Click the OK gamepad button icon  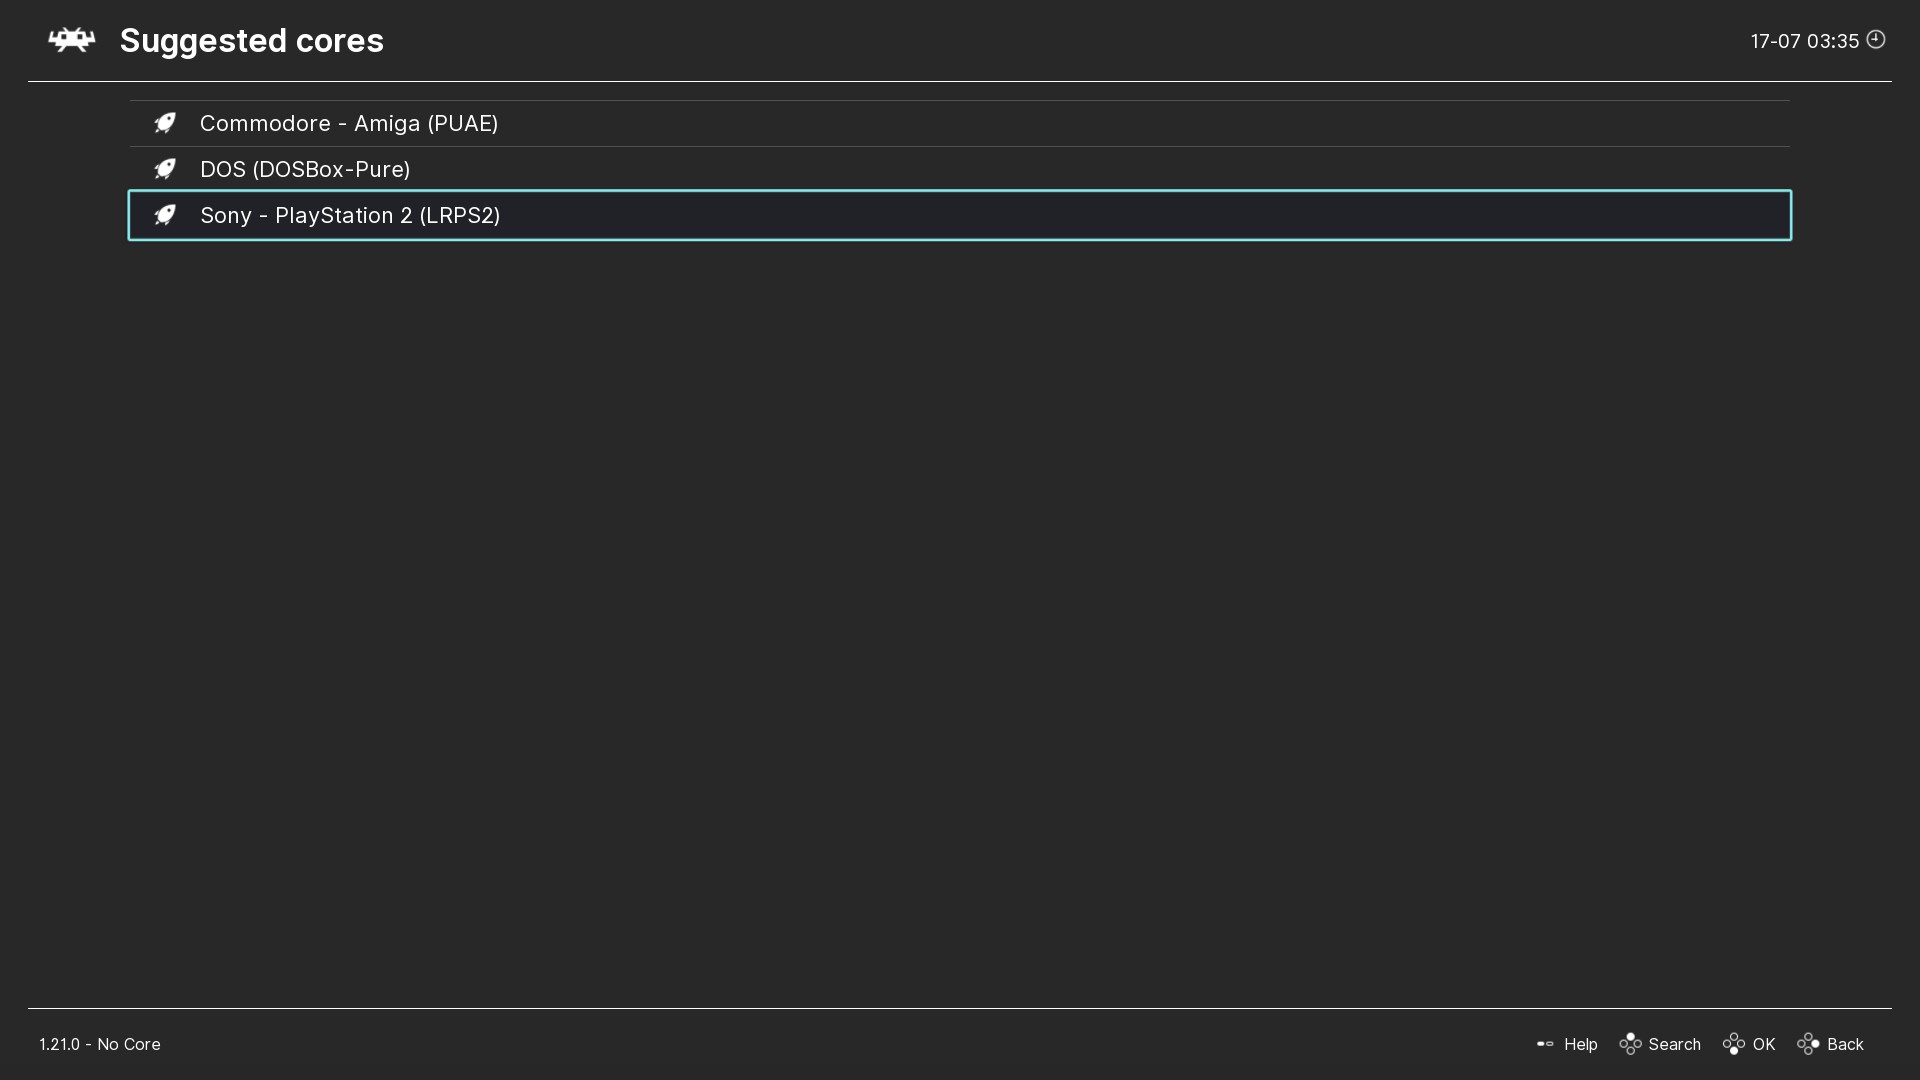click(x=1734, y=1044)
